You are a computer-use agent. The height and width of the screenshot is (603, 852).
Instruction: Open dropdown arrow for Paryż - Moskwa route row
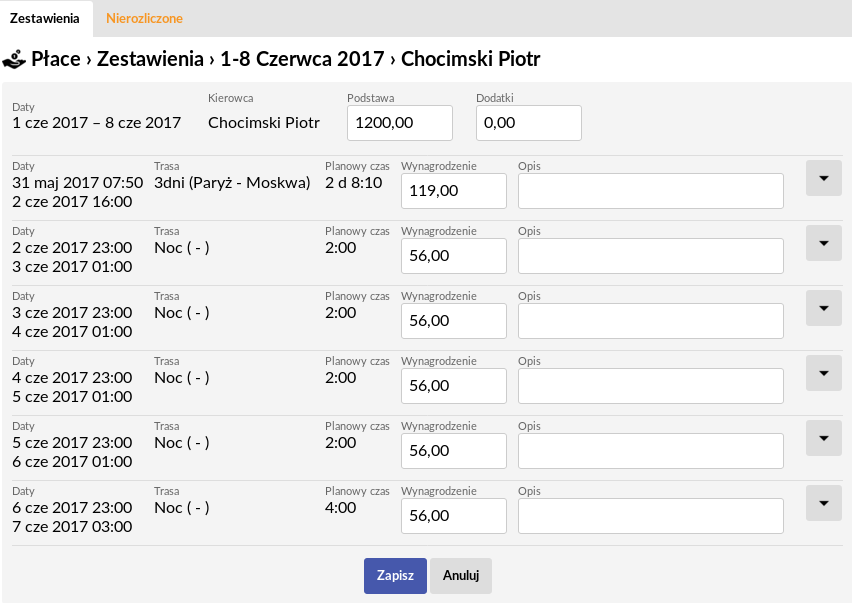click(x=824, y=178)
